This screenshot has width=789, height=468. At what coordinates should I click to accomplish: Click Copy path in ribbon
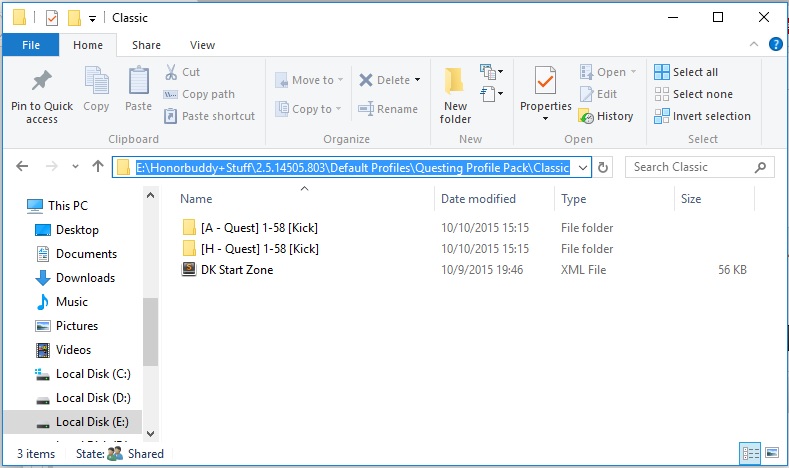click(199, 94)
